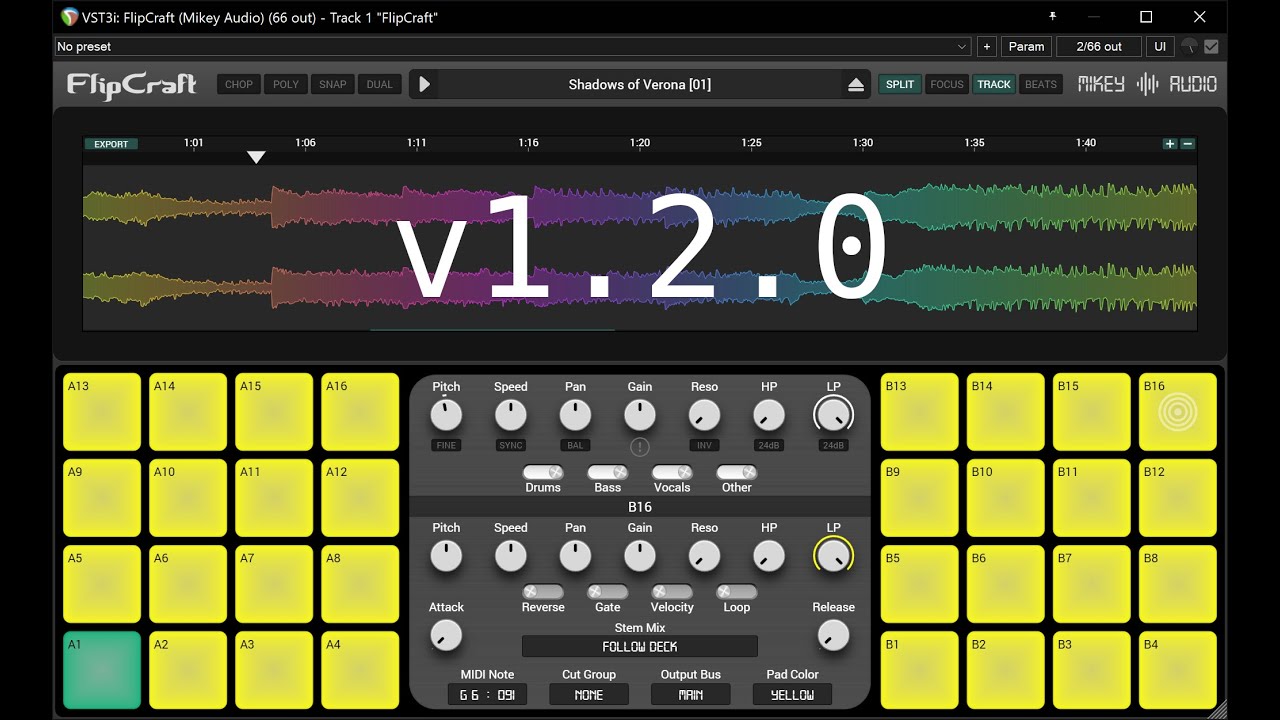Open the Output Bus MAIN selector
This screenshot has height=720, width=1280.
click(x=691, y=694)
